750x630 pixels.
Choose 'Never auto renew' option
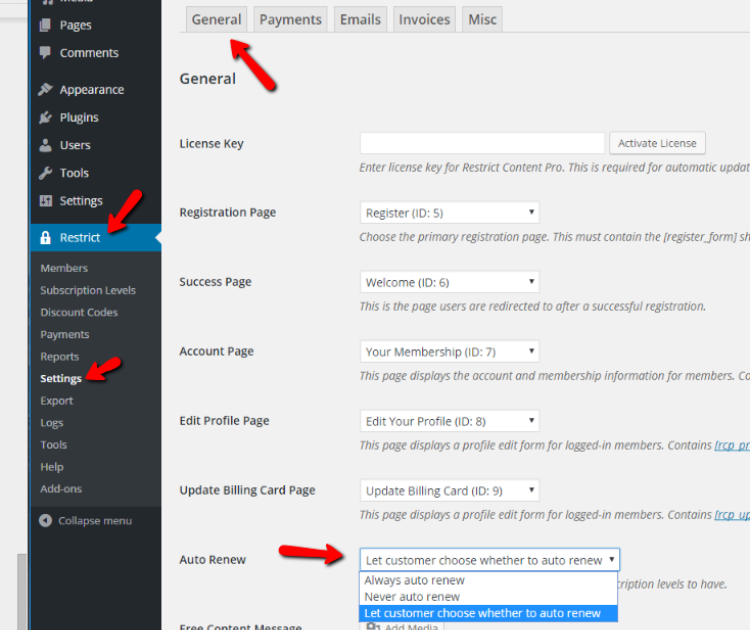[x=488, y=597]
